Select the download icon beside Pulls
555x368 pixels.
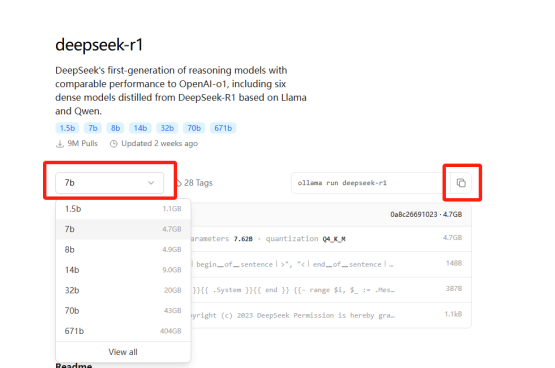coord(60,144)
